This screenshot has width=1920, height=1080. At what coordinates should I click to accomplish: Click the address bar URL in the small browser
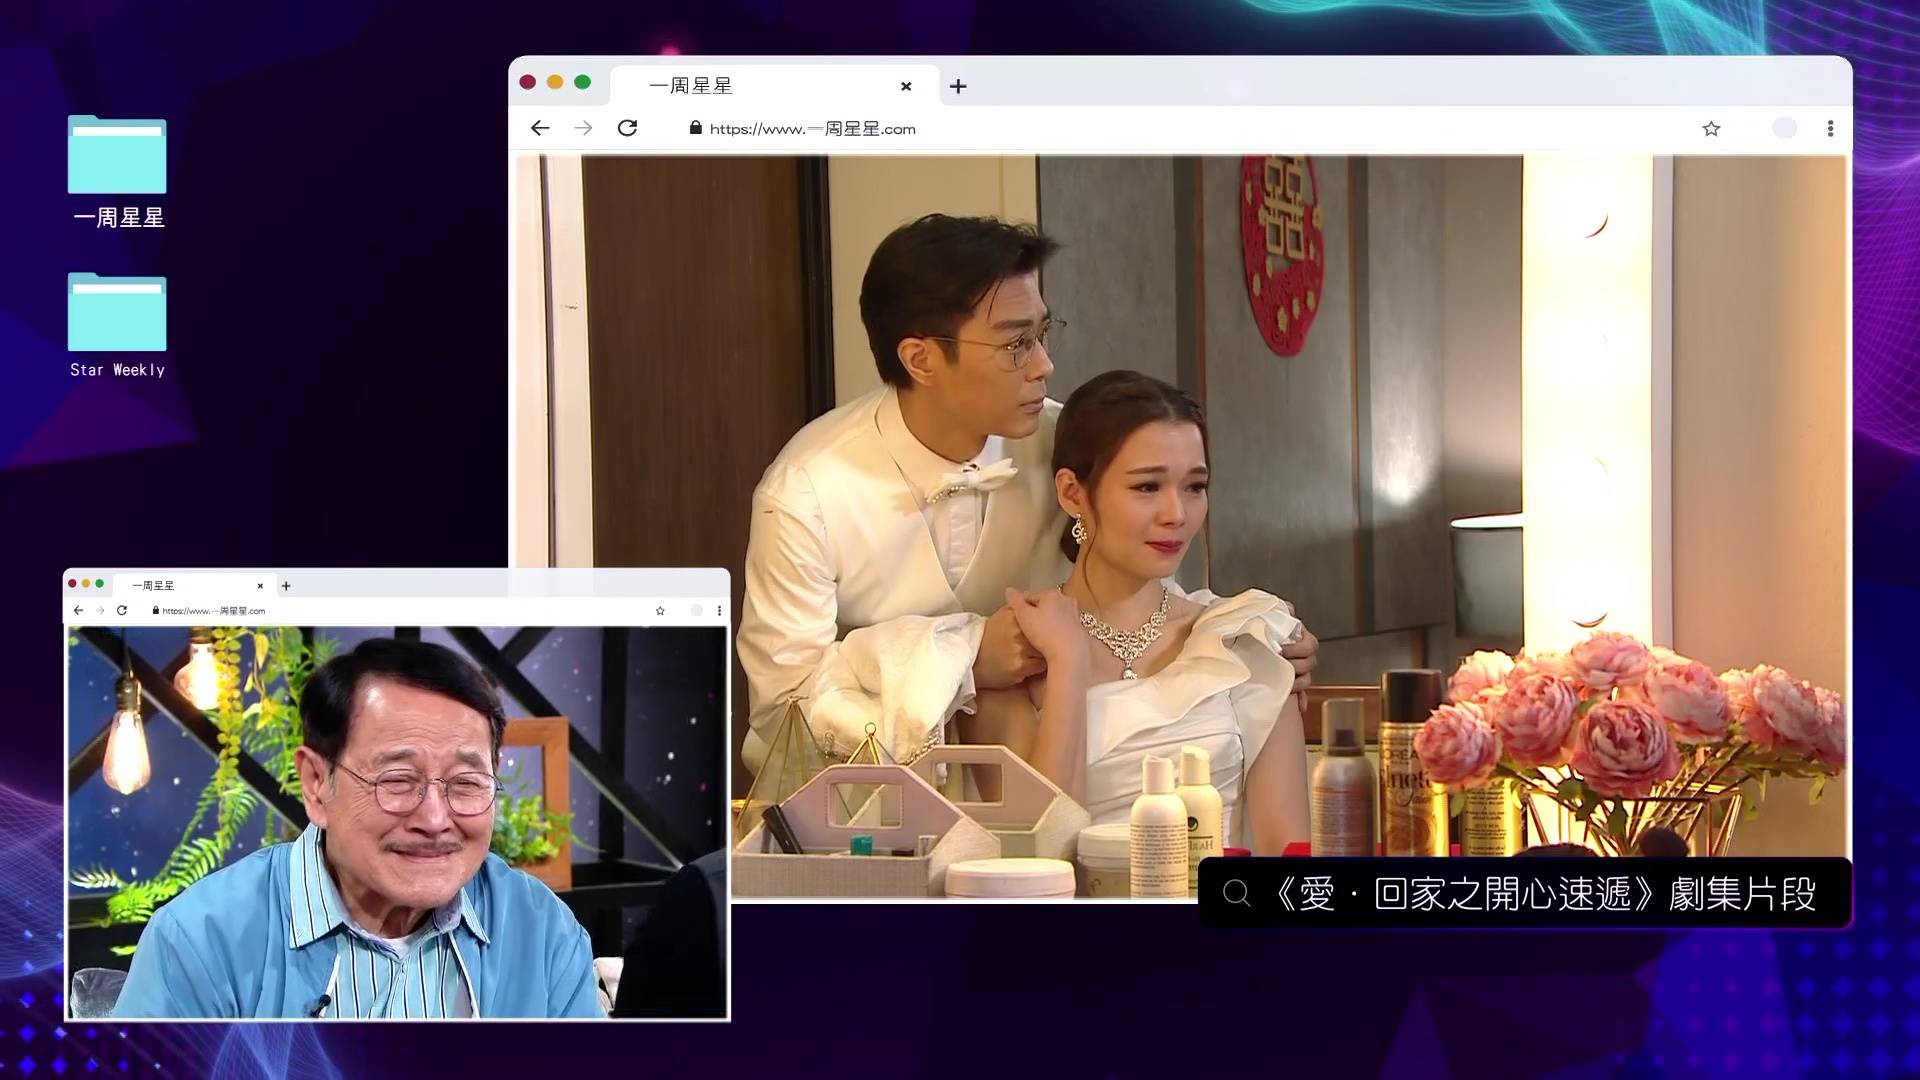[x=213, y=610]
